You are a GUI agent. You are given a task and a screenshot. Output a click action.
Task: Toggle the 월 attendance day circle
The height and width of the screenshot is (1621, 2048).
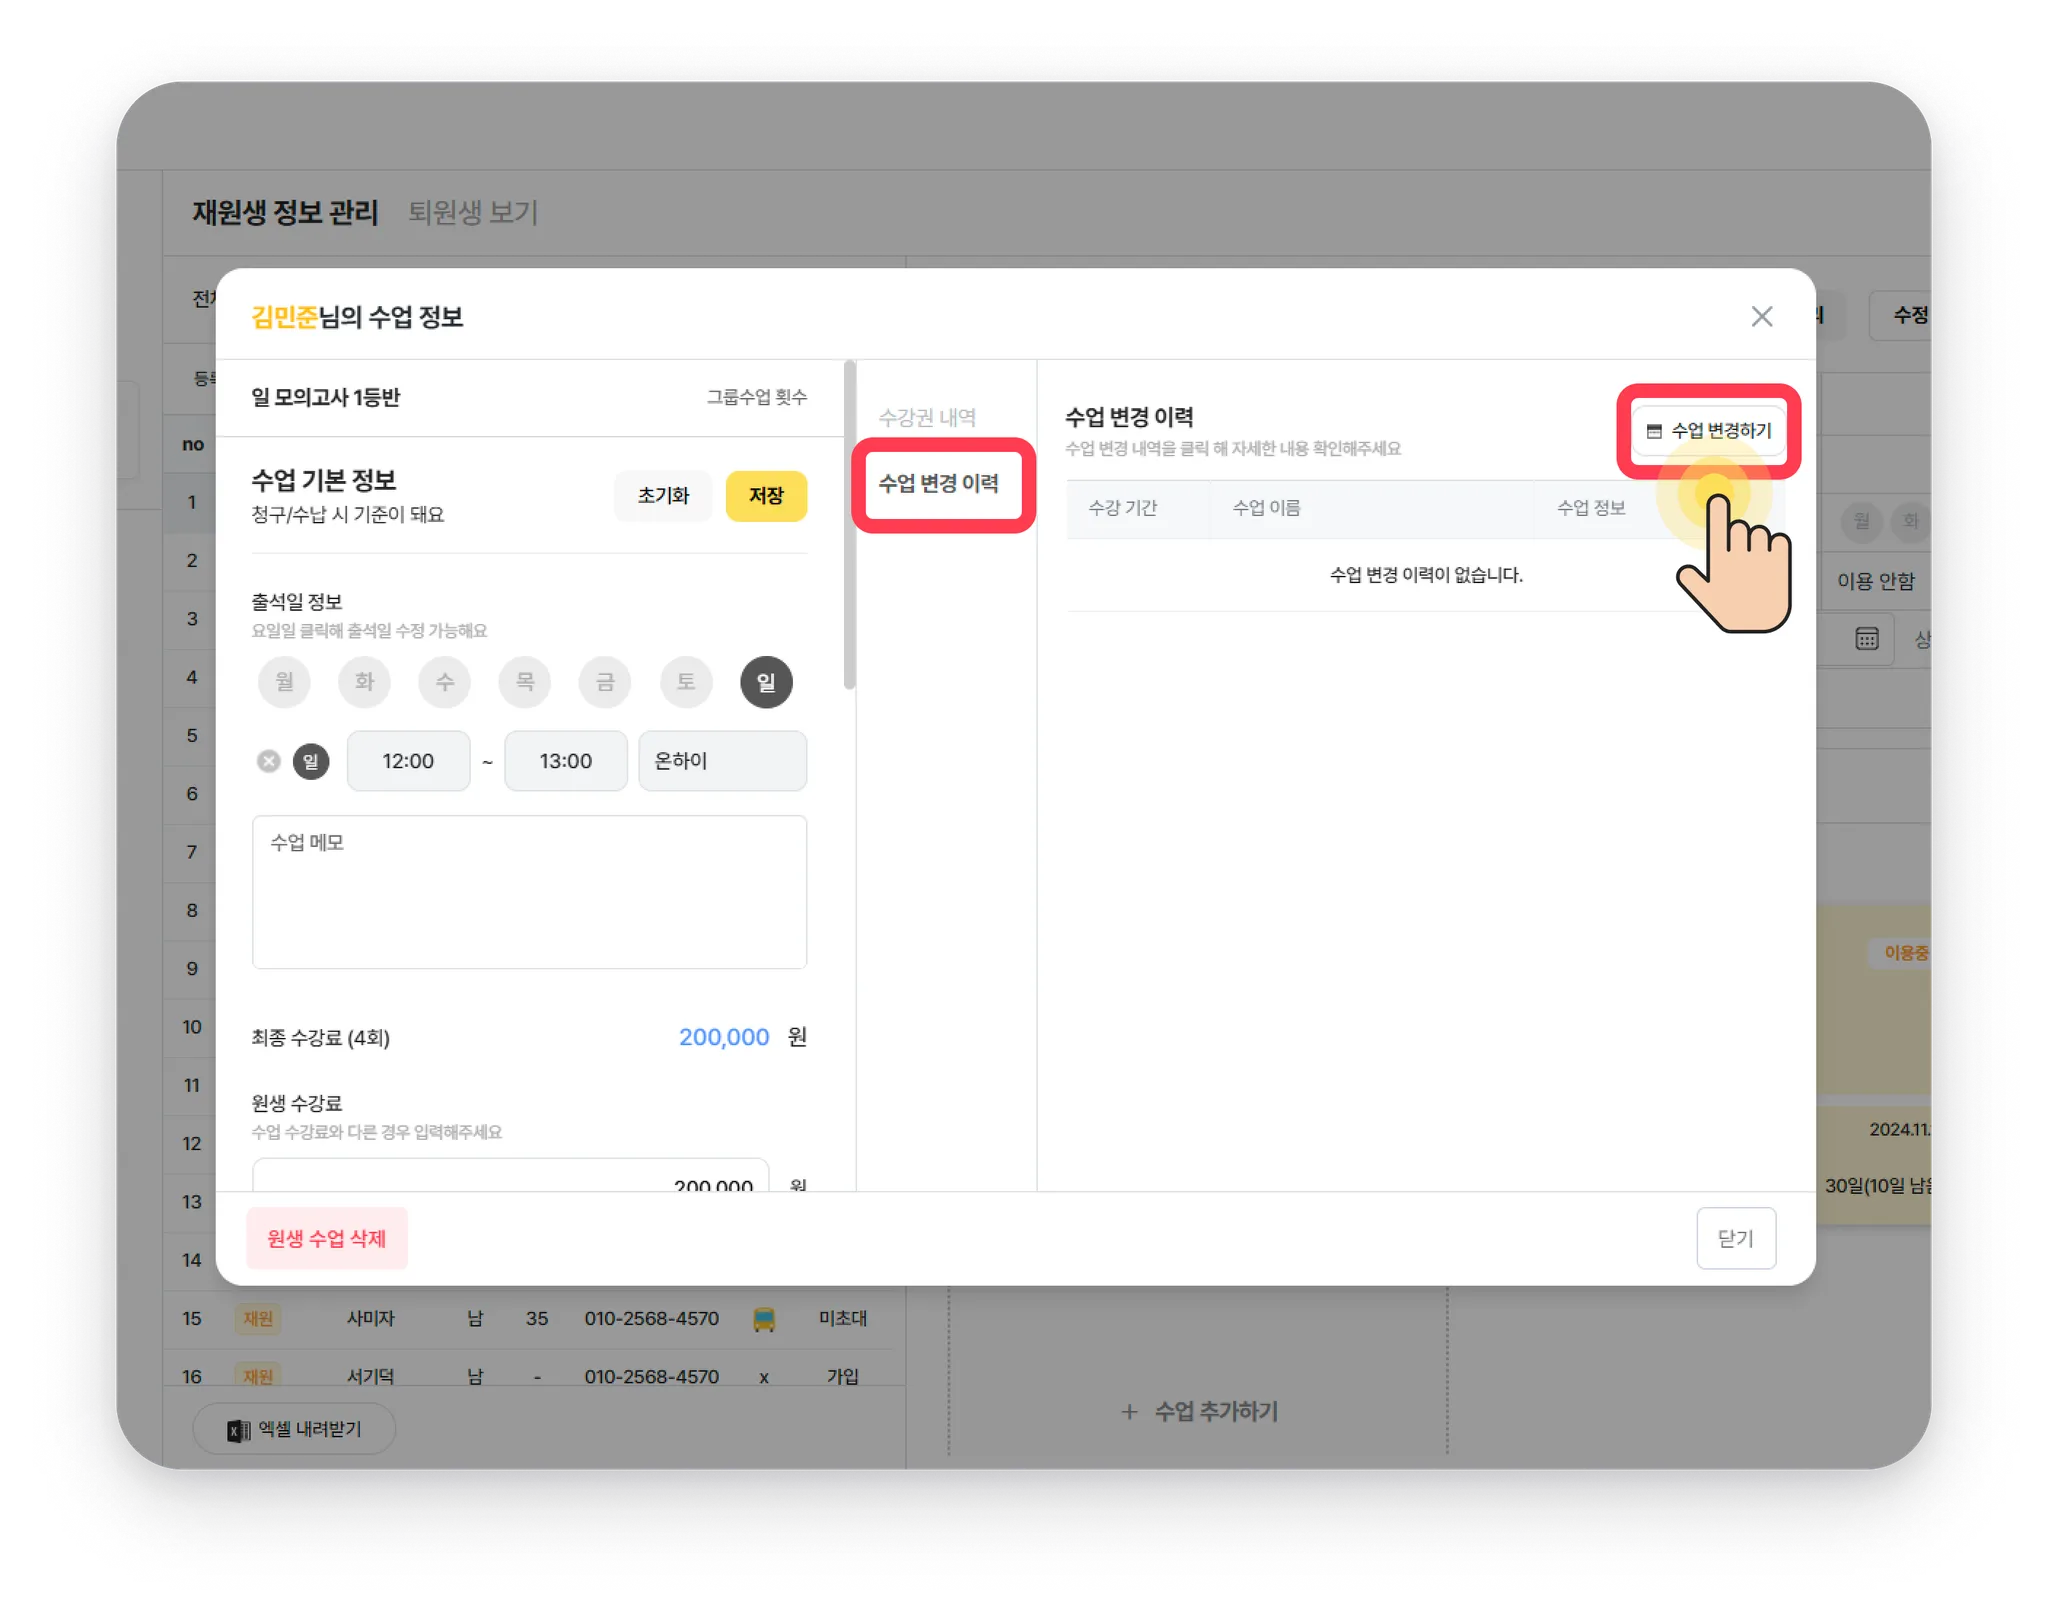pyautogui.click(x=284, y=682)
